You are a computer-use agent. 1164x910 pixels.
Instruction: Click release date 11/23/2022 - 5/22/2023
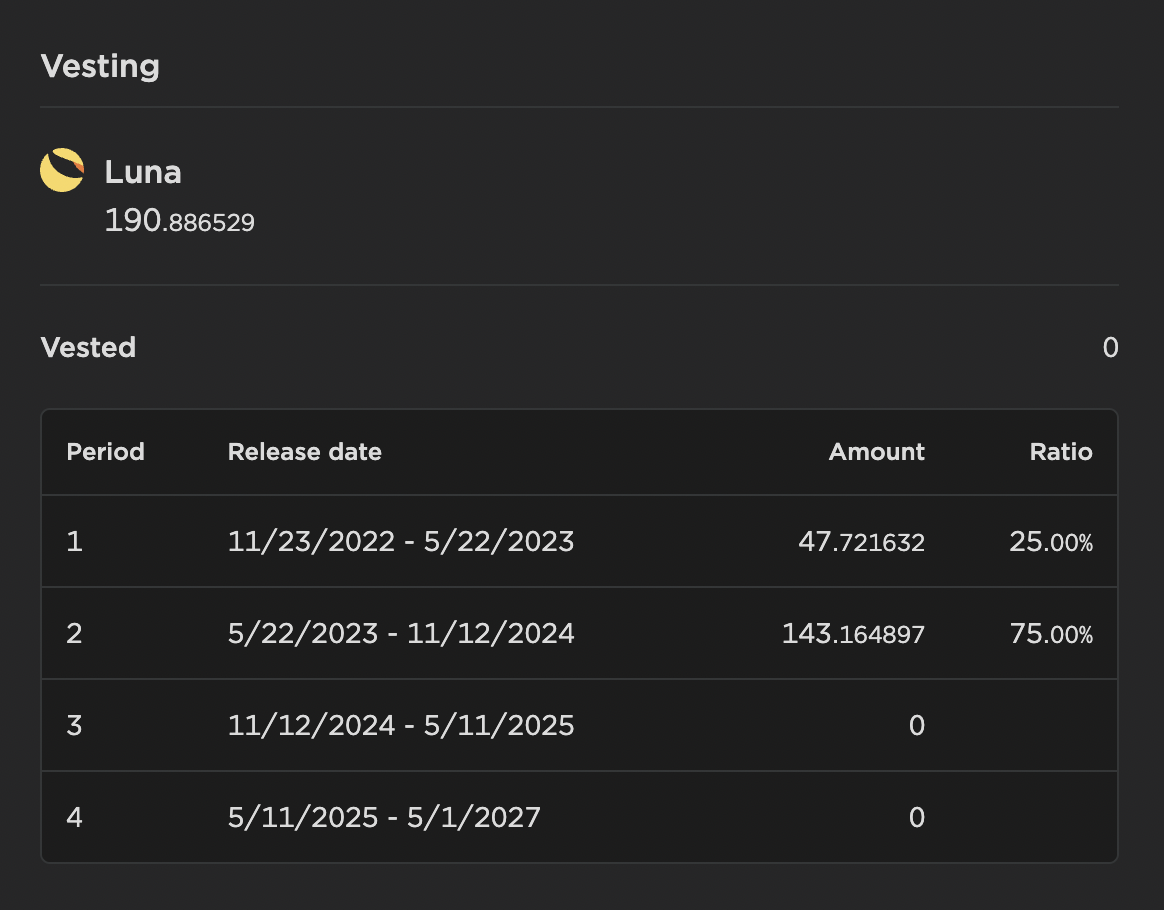[401, 542]
